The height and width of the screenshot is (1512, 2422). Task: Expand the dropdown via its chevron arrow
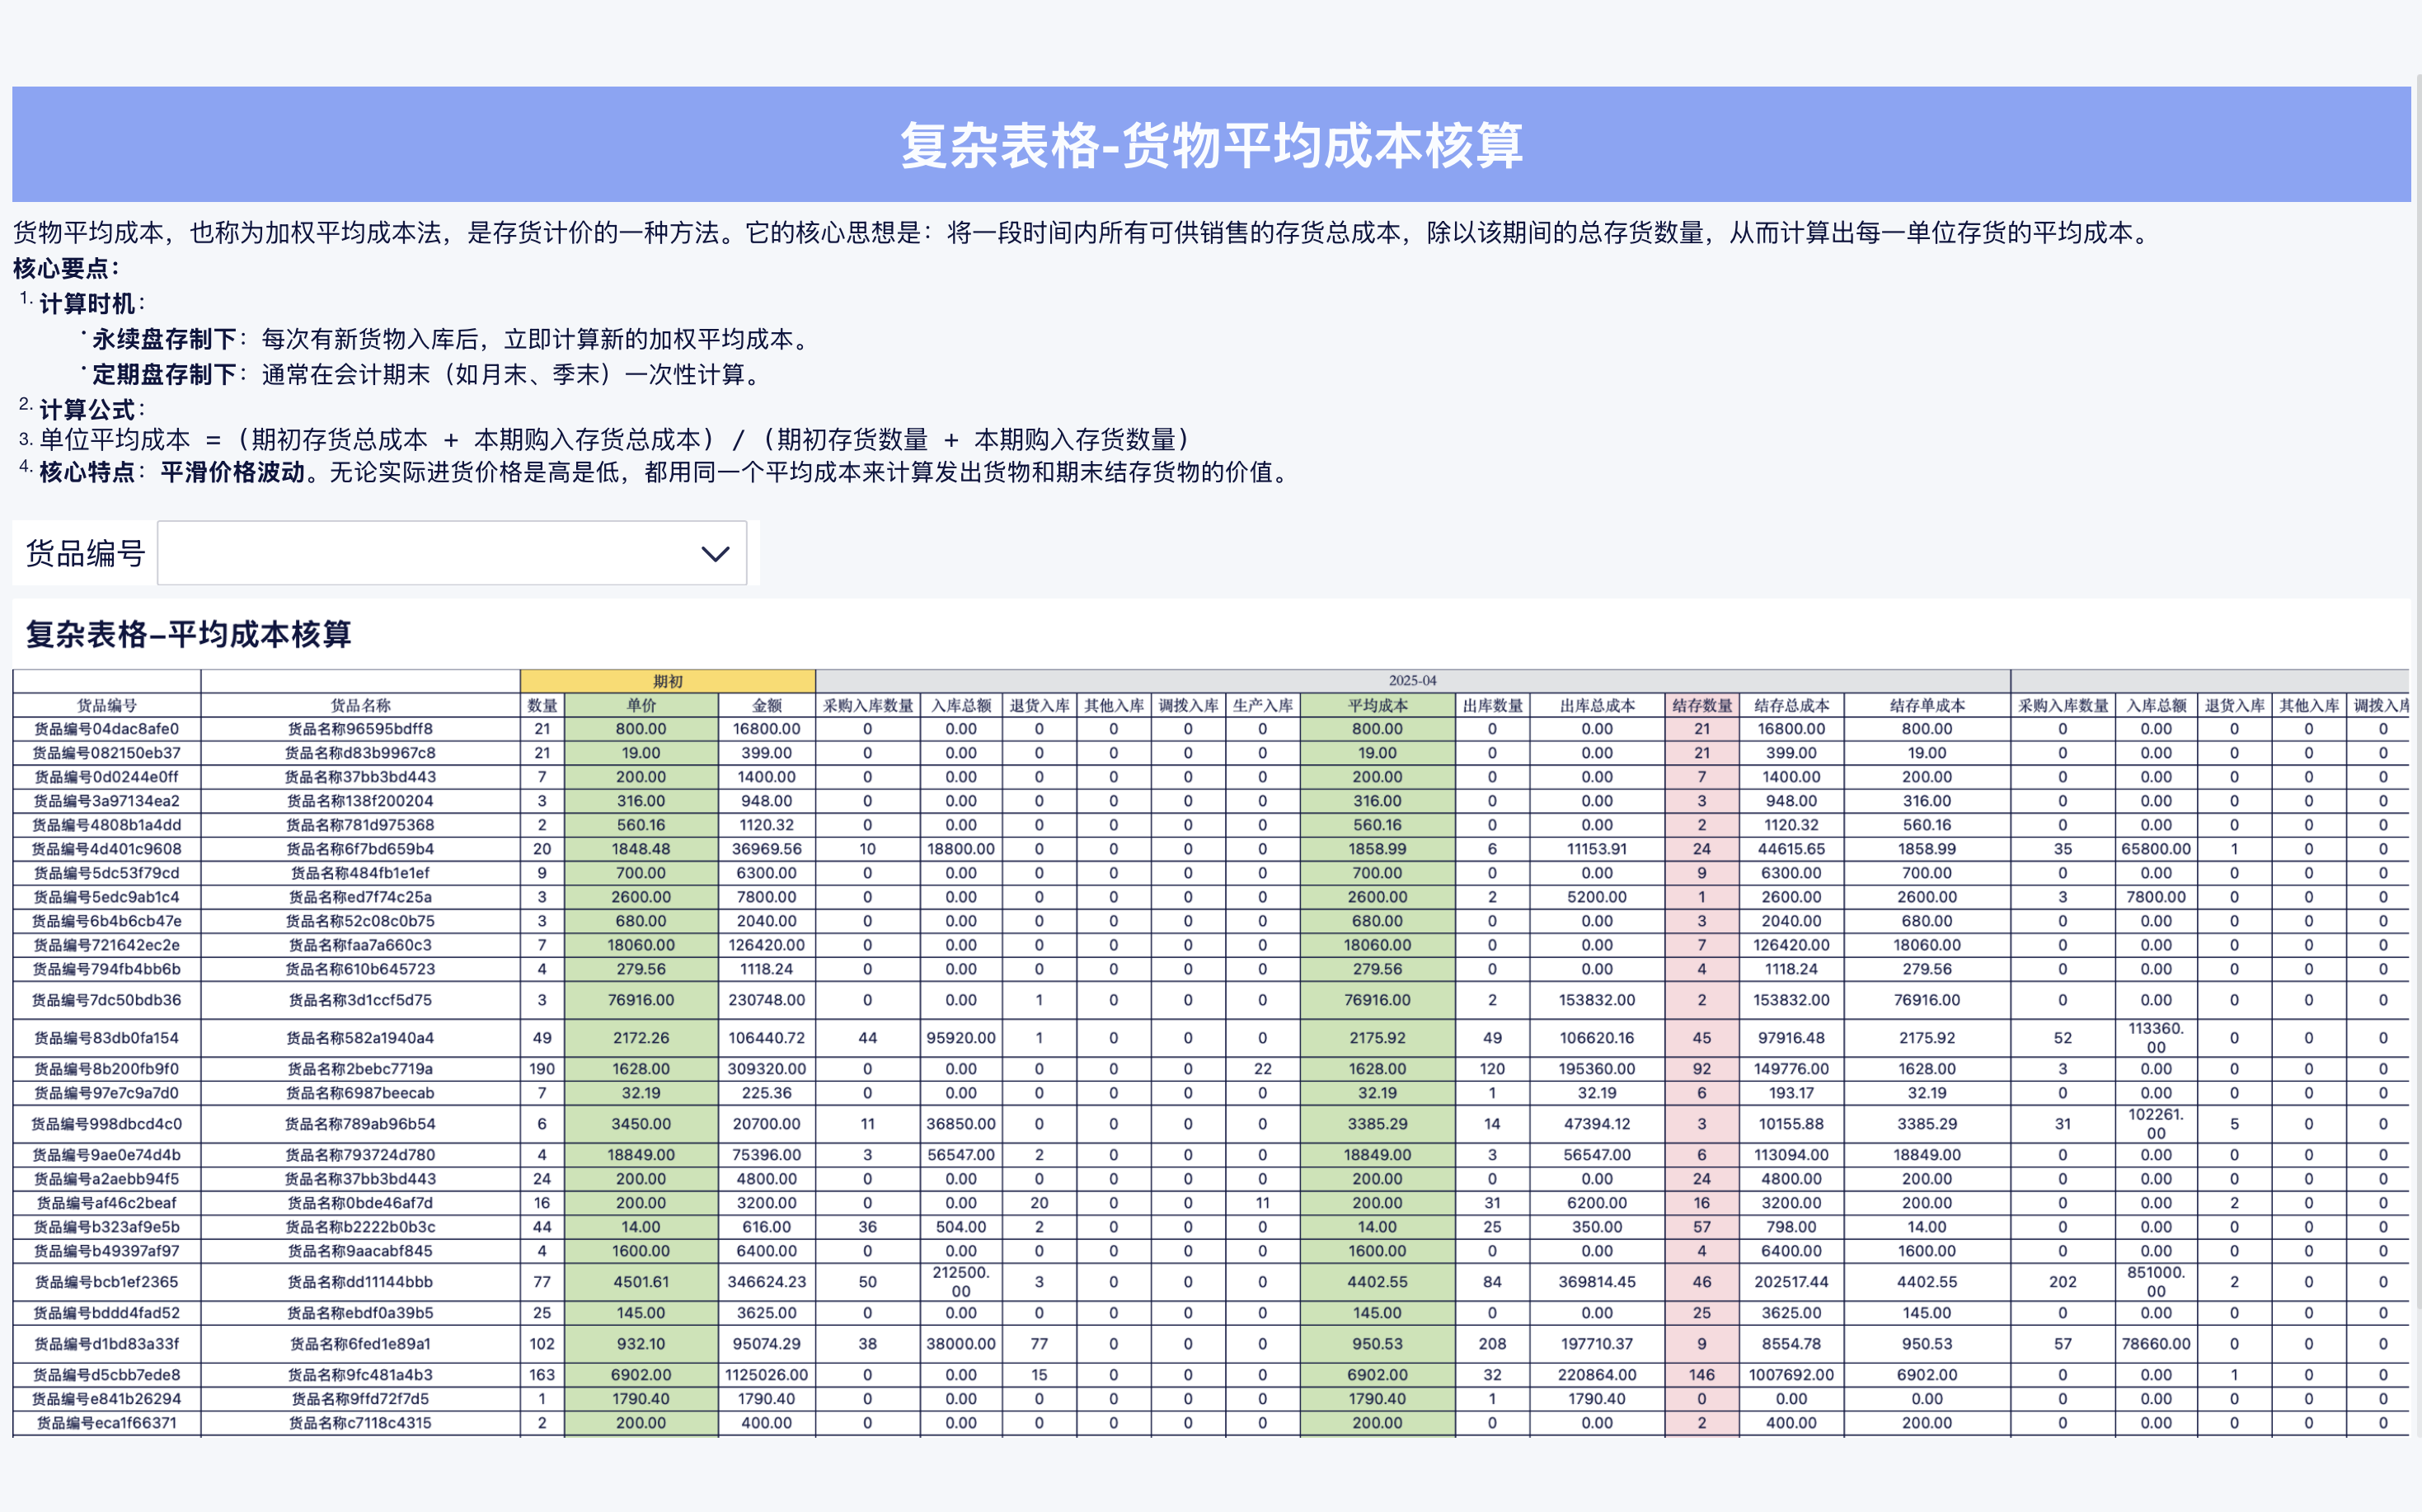pos(714,553)
